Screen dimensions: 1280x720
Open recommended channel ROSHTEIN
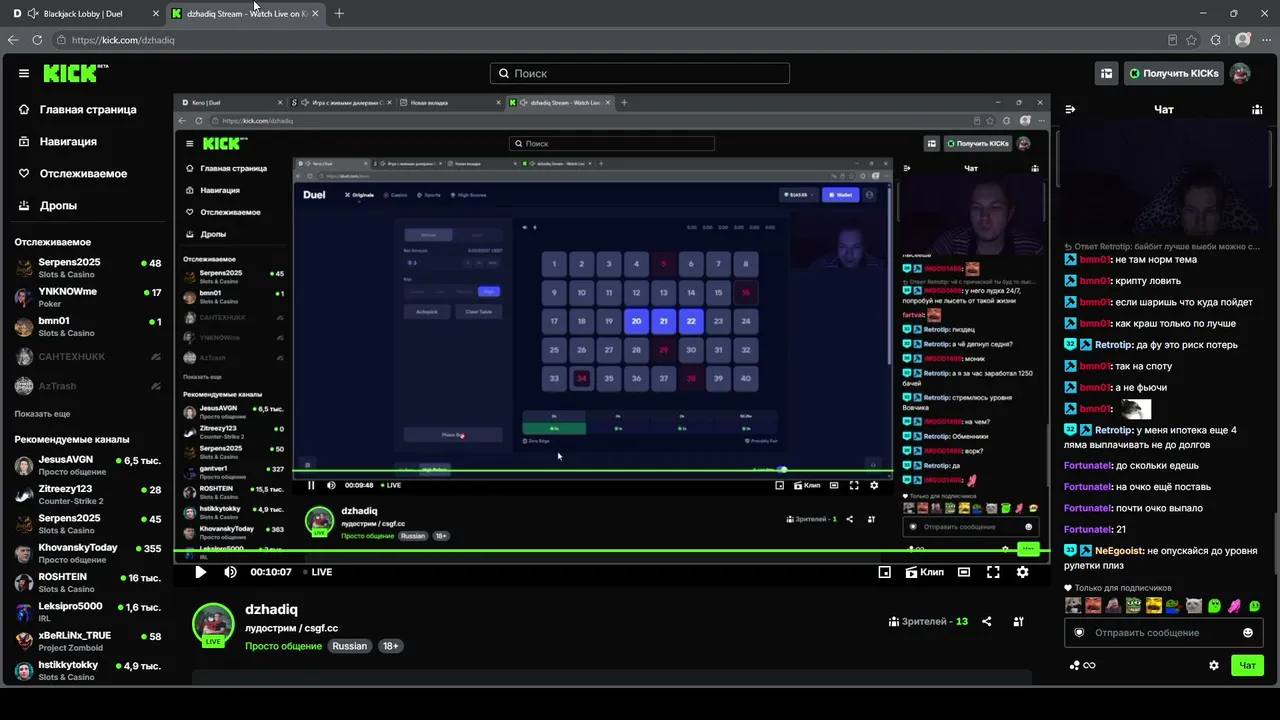click(88, 582)
